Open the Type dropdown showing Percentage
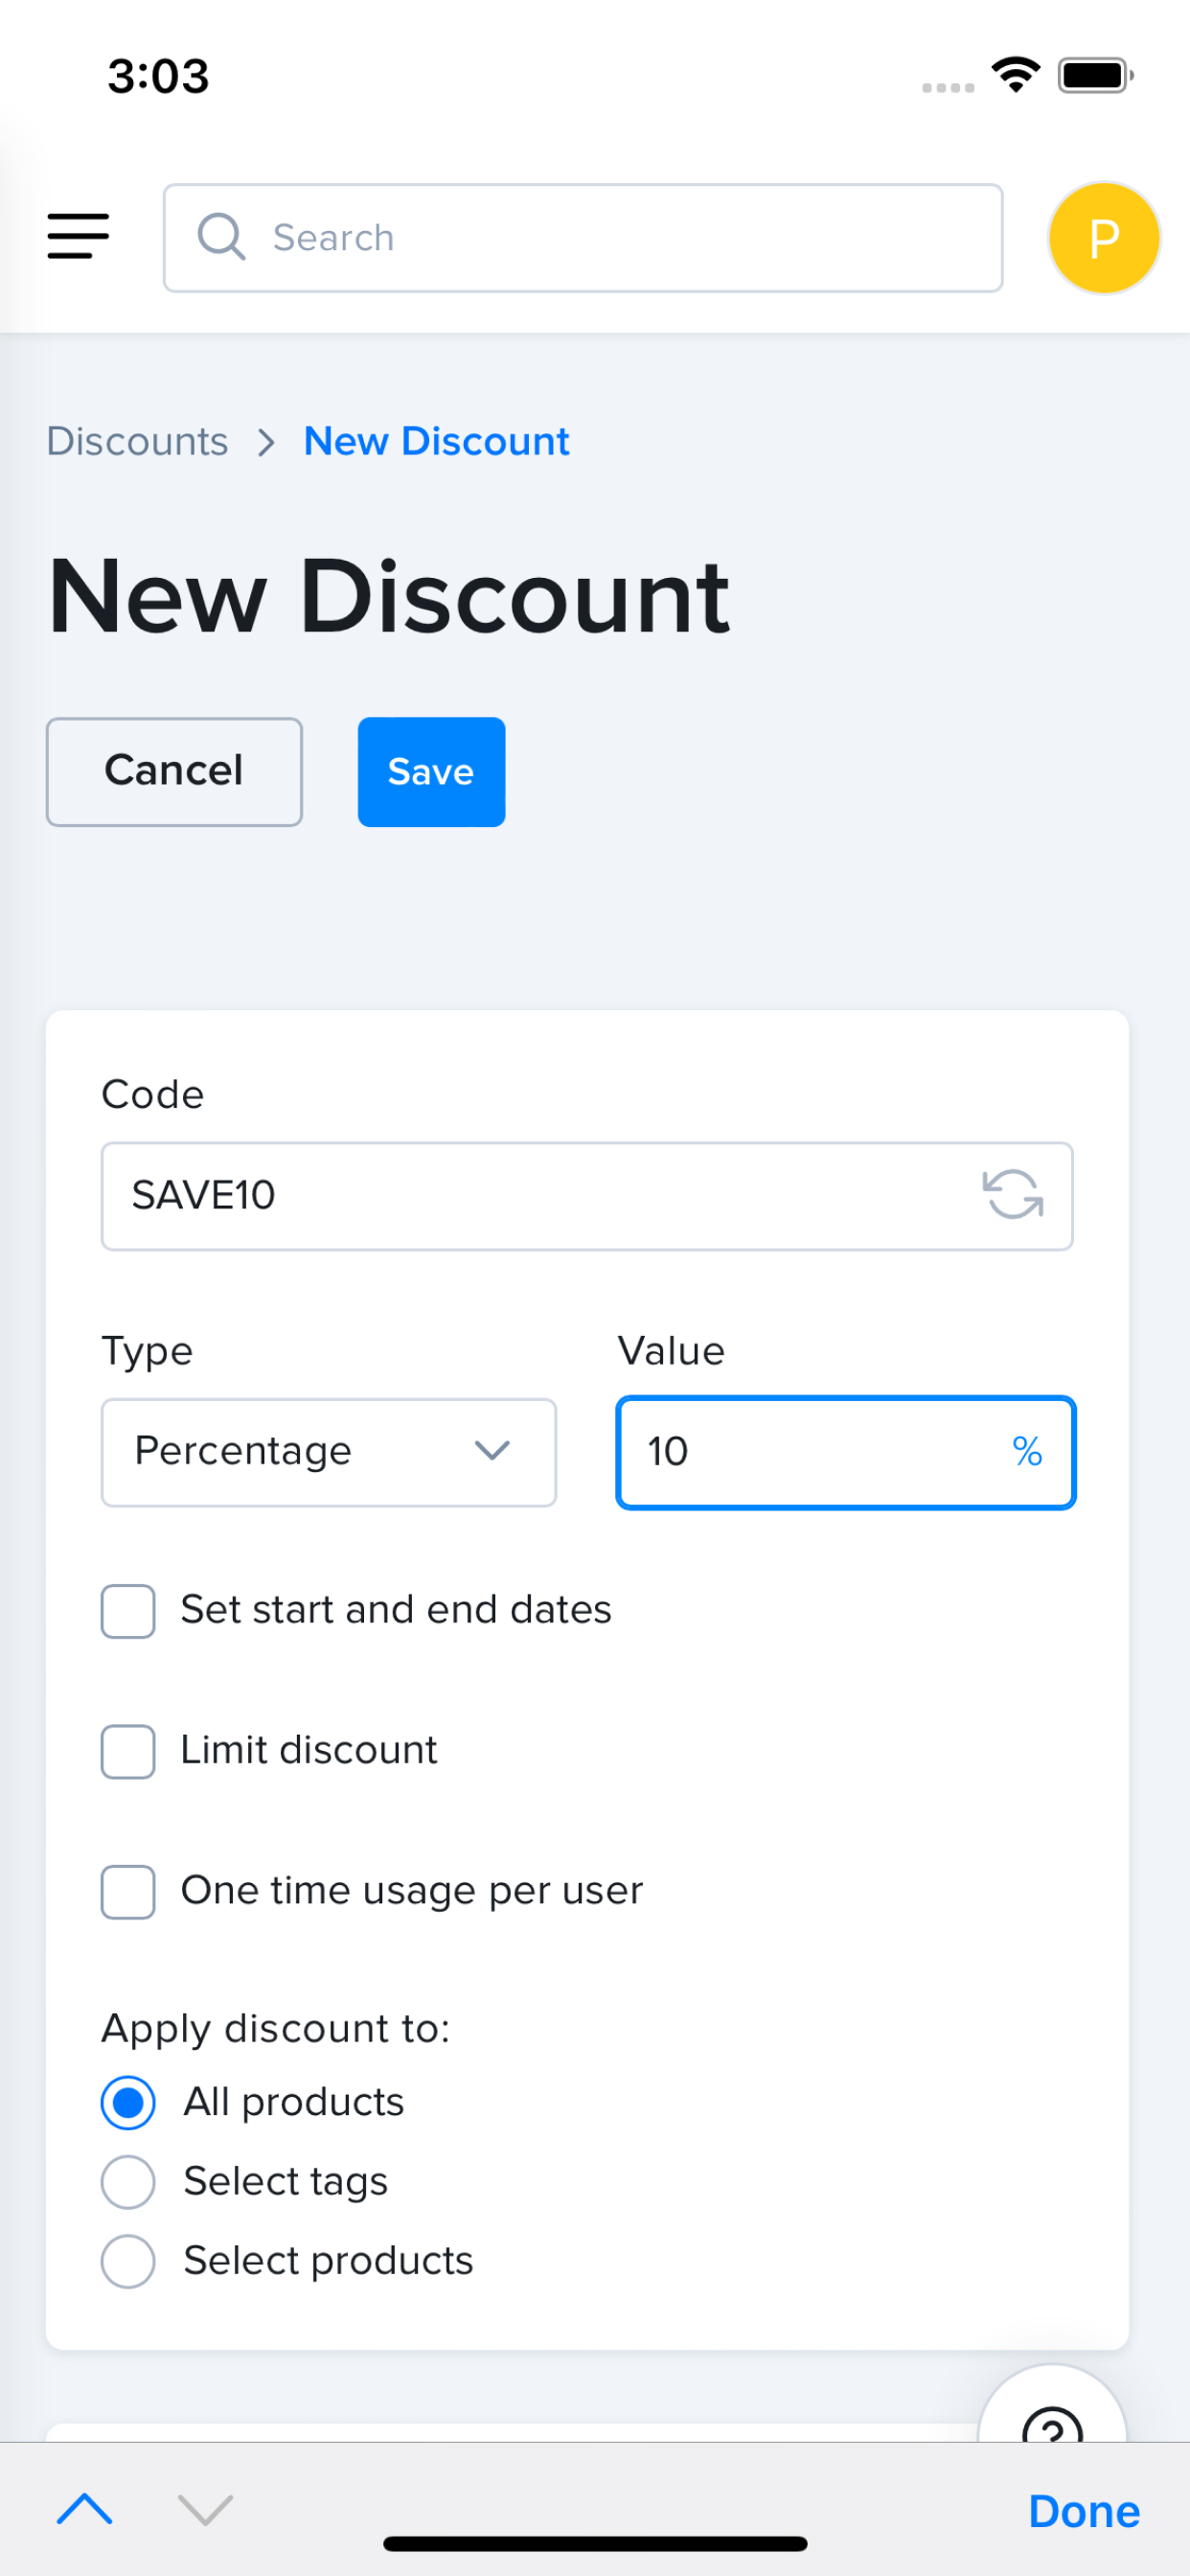 click(x=328, y=1452)
